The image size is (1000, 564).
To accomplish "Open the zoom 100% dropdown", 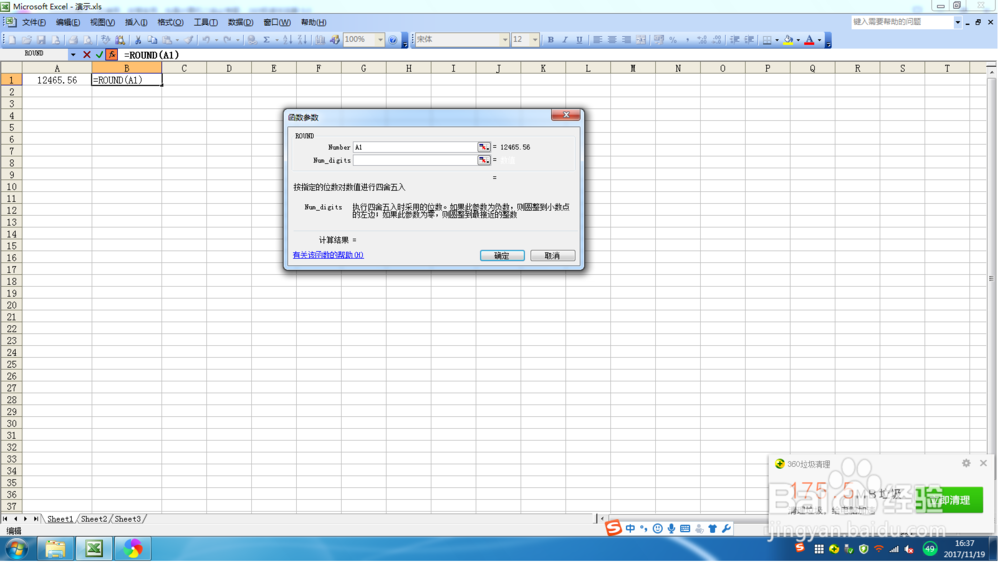I will pyautogui.click(x=381, y=40).
